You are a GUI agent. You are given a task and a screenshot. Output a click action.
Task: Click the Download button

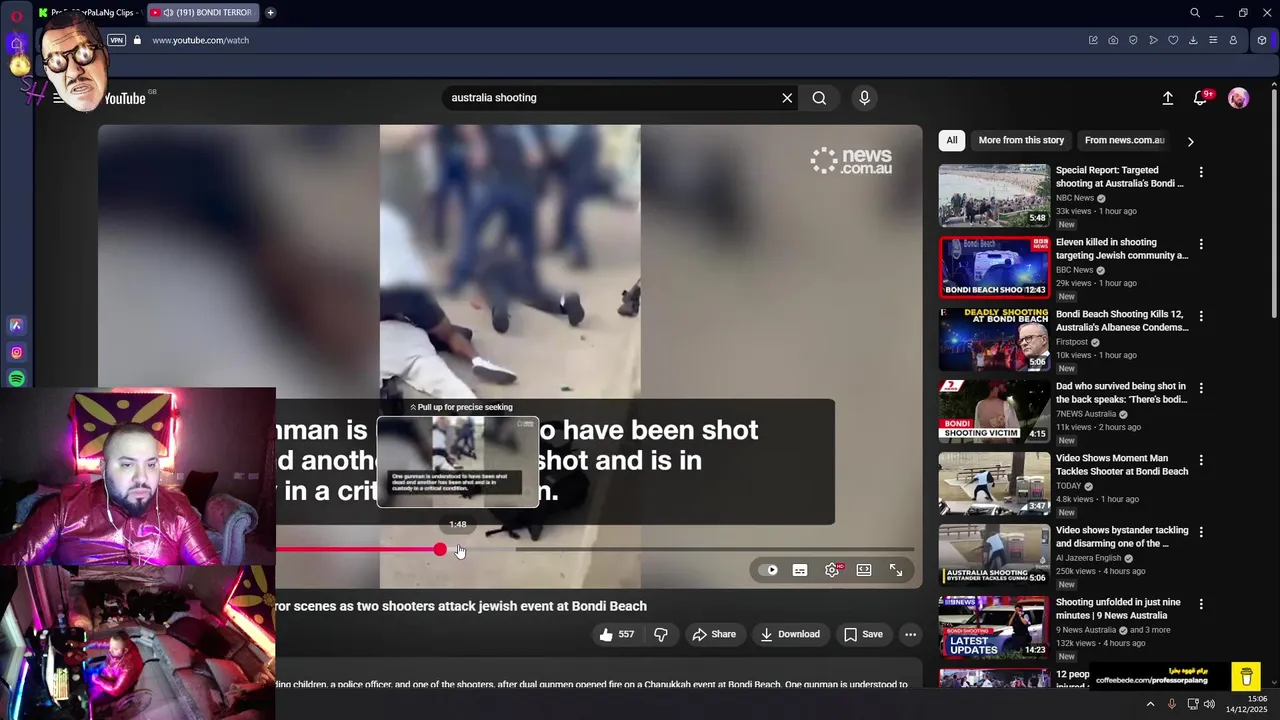click(x=790, y=634)
